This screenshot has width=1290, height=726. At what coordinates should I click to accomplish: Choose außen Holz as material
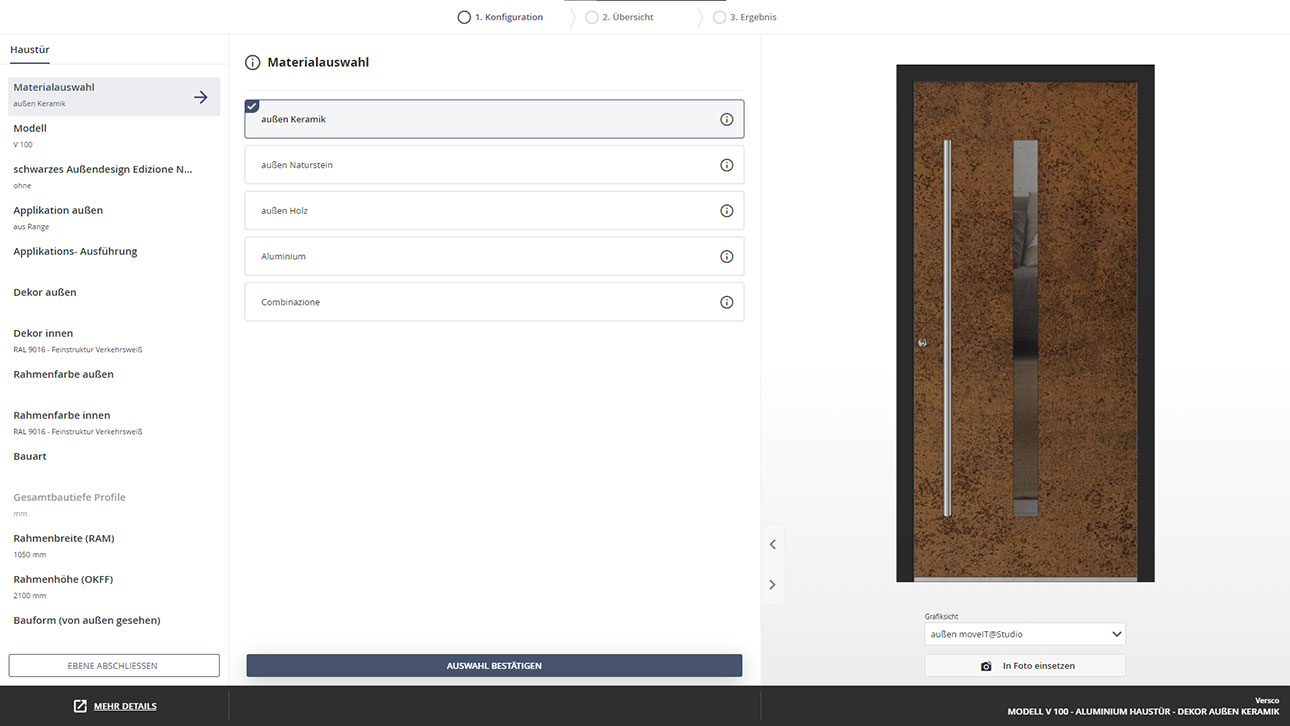480,211
